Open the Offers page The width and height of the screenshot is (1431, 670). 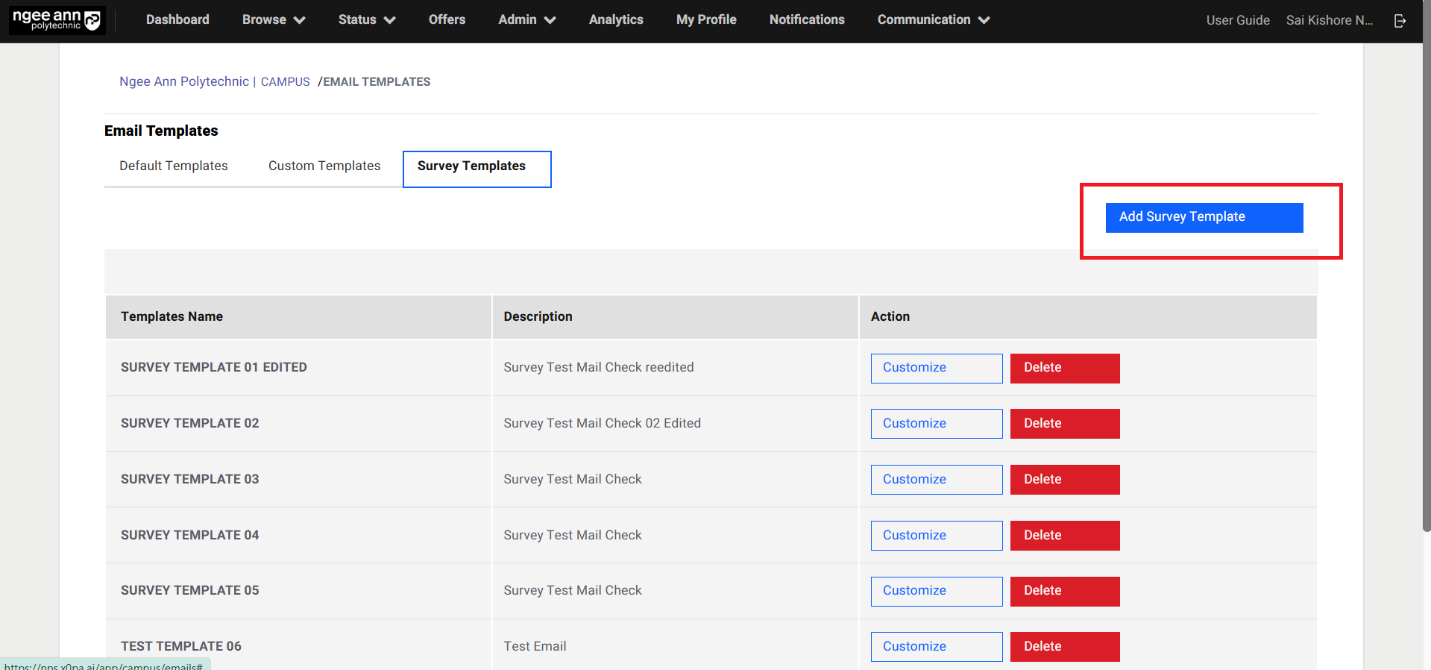pyautogui.click(x=447, y=20)
